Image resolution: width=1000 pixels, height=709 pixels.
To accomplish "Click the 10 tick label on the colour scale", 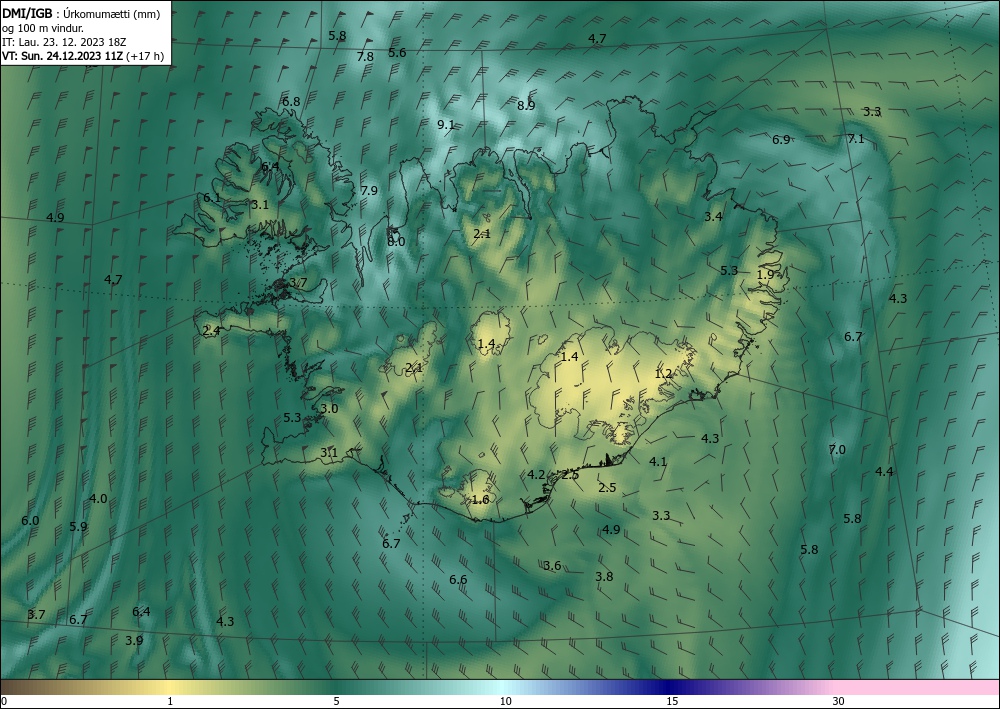I will coord(505,702).
